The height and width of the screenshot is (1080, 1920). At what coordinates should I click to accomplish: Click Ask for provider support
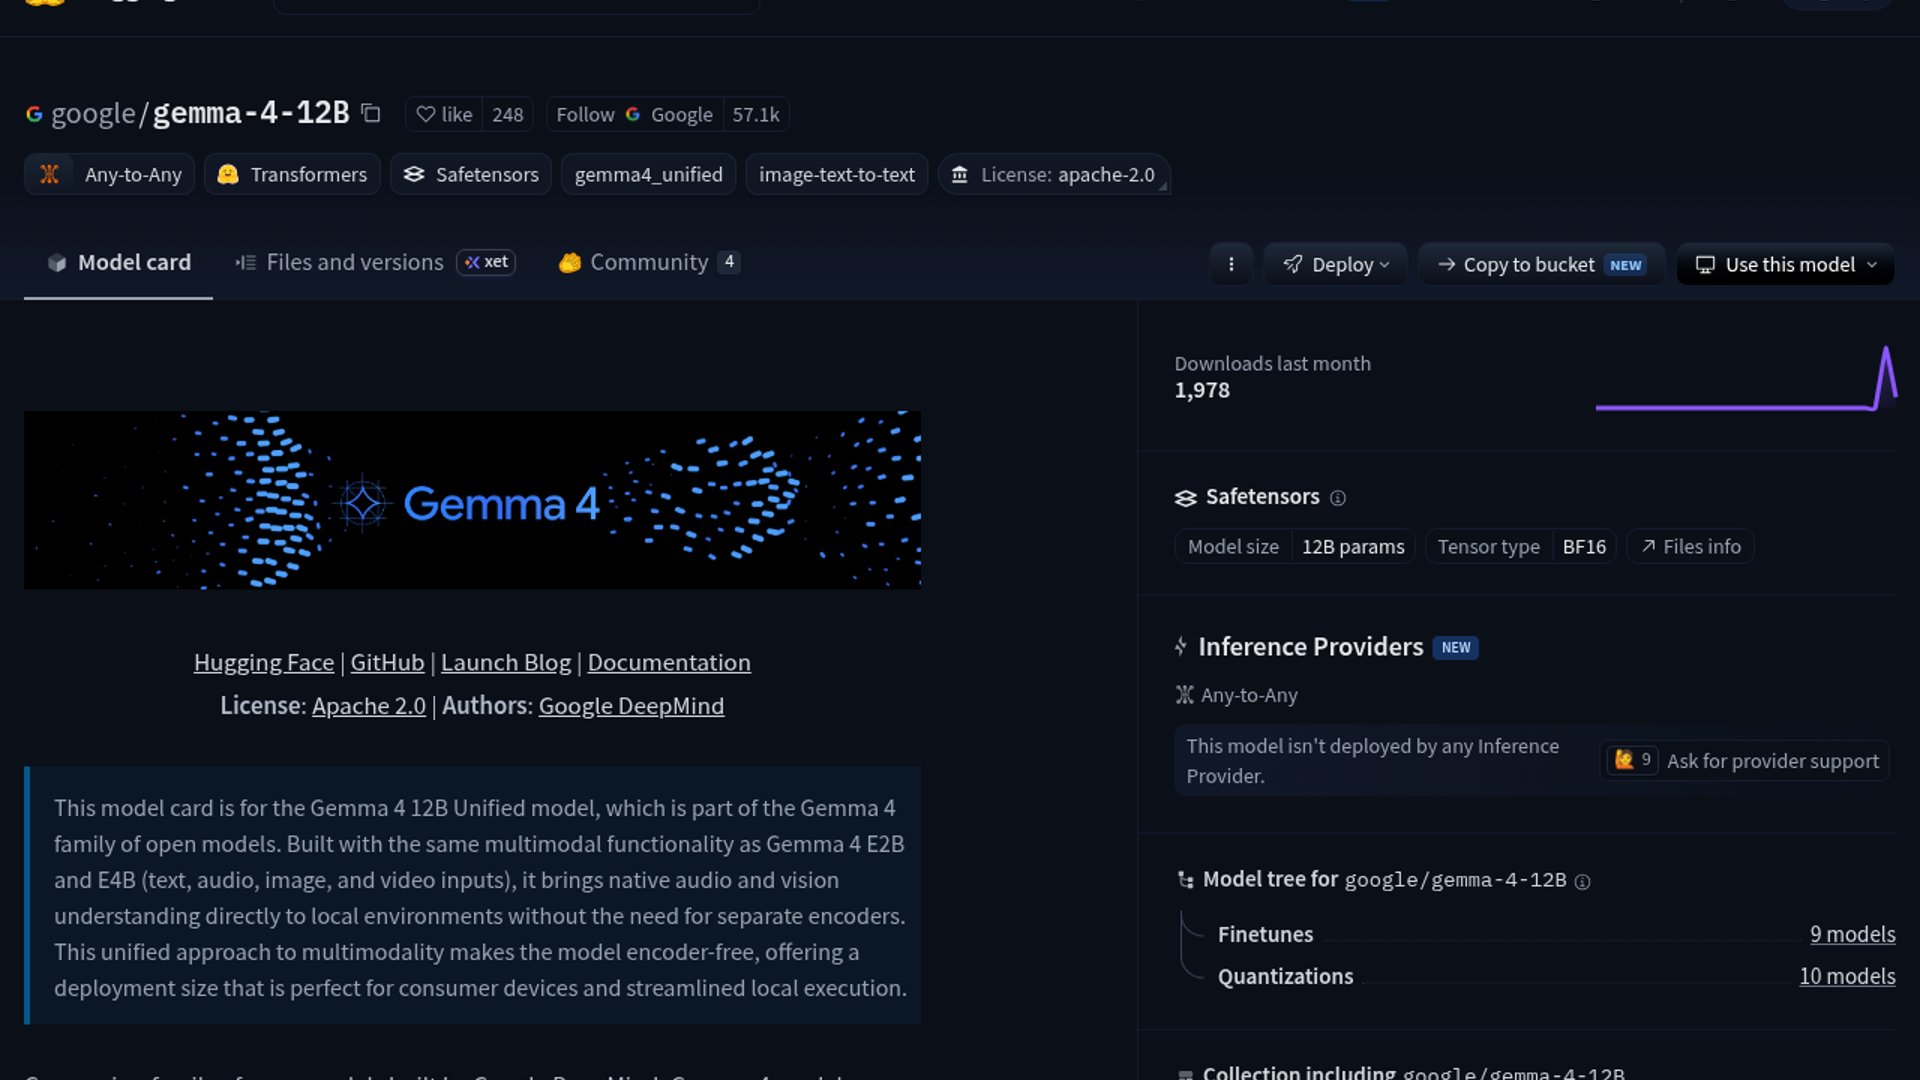pyautogui.click(x=1744, y=761)
